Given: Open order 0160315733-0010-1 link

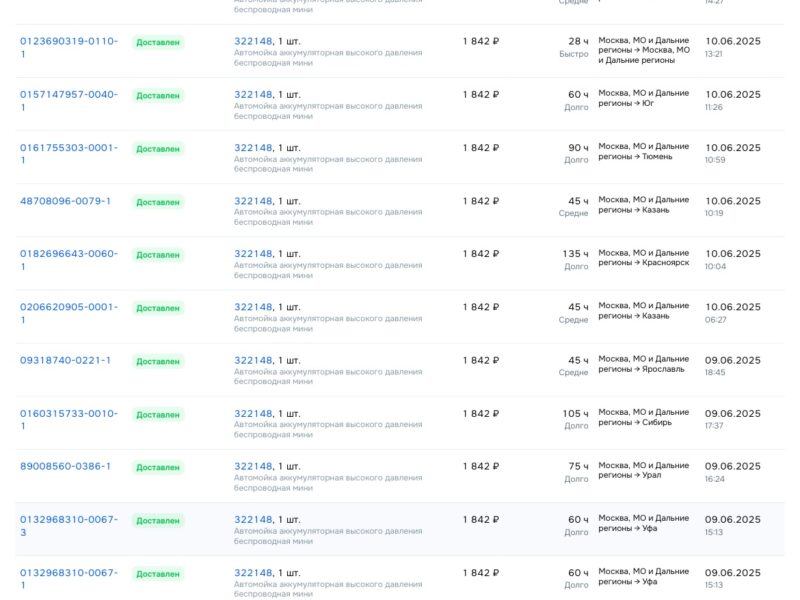Looking at the screenshot, I should coord(68,413).
